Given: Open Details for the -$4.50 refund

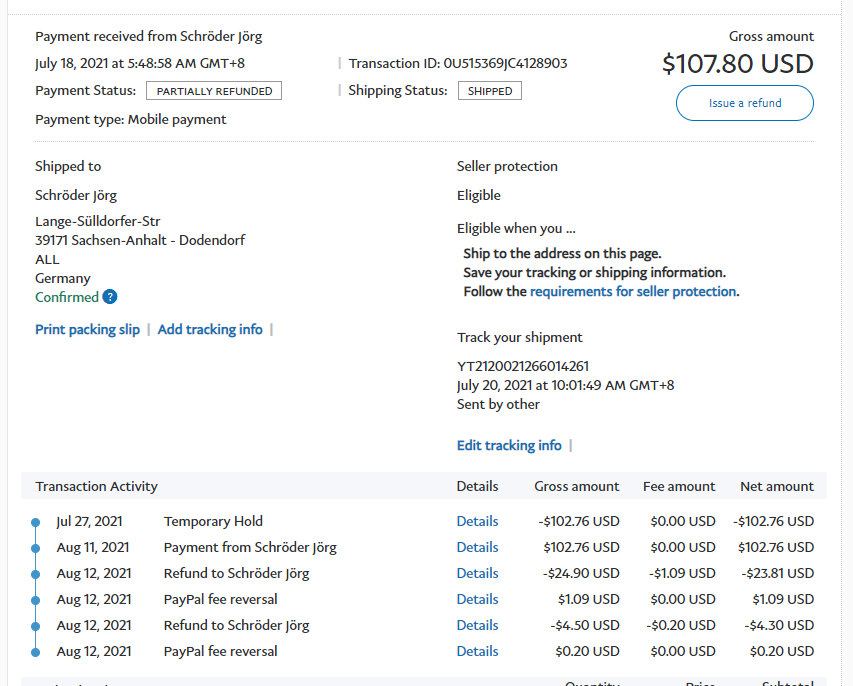Looking at the screenshot, I should pyautogui.click(x=477, y=625).
